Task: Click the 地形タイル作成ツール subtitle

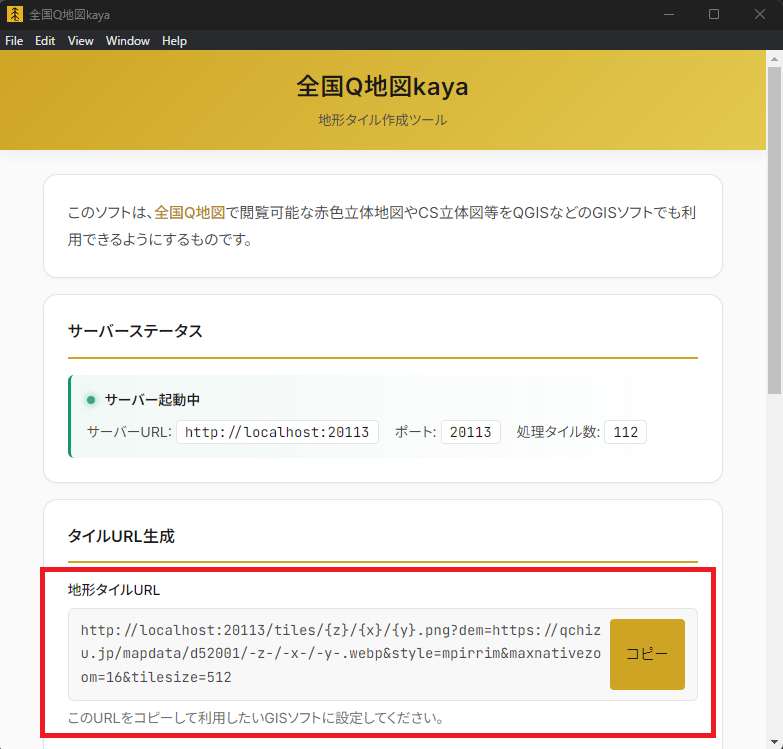Action: (x=383, y=120)
